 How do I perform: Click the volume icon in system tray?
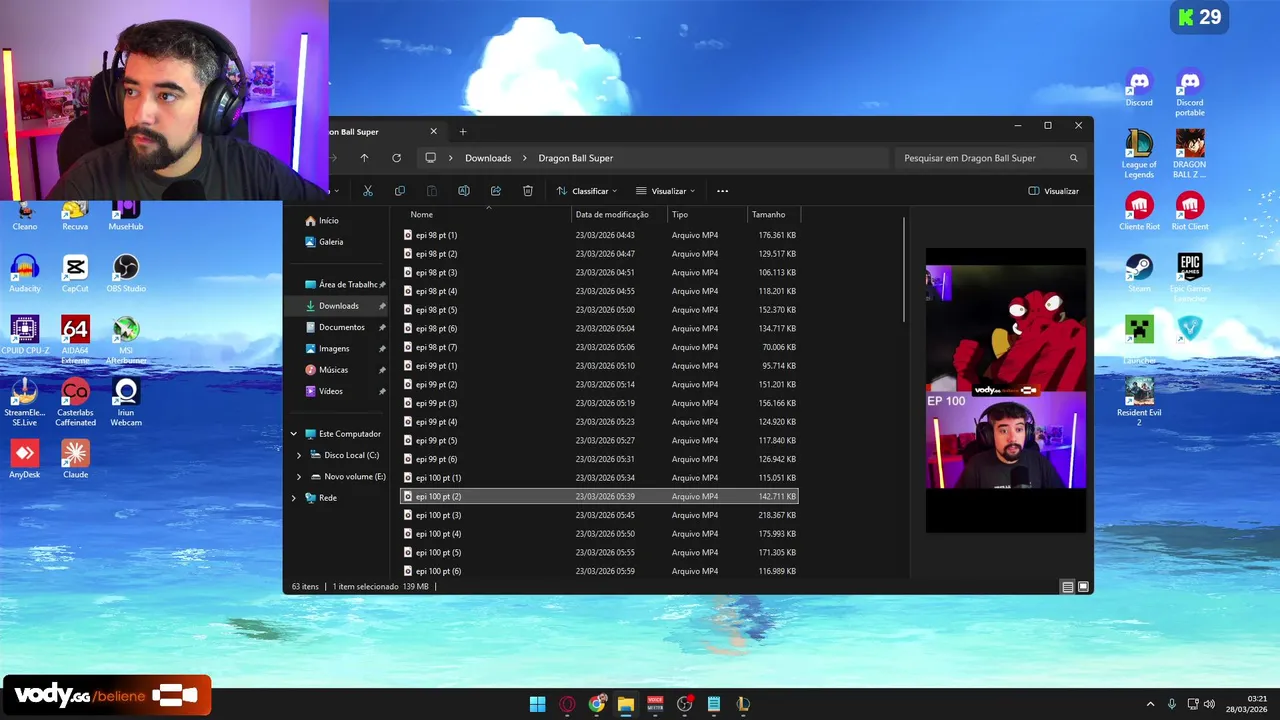click(x=1209, y=704)
